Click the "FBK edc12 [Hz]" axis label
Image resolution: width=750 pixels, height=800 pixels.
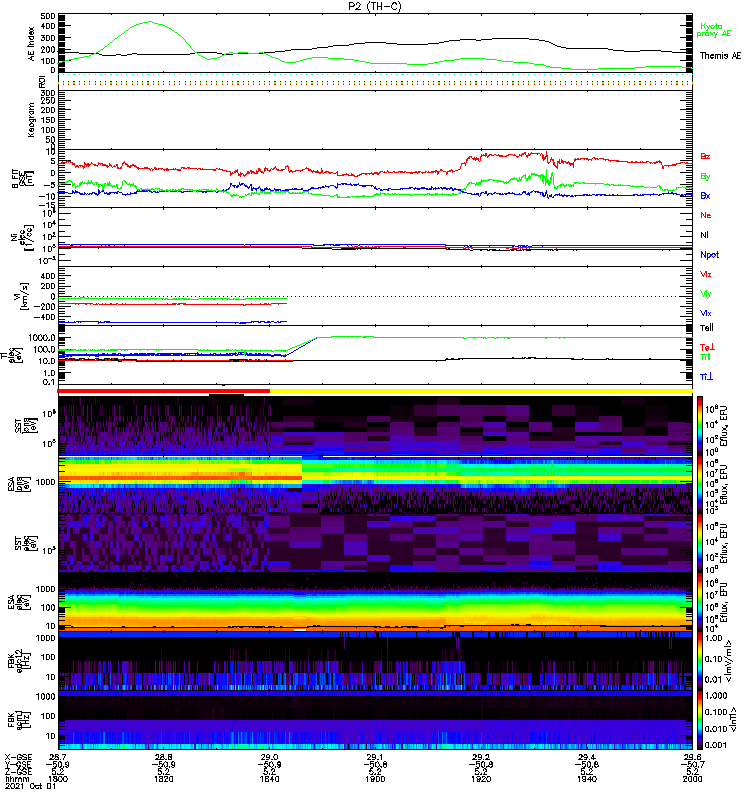[x=19, y=662]
